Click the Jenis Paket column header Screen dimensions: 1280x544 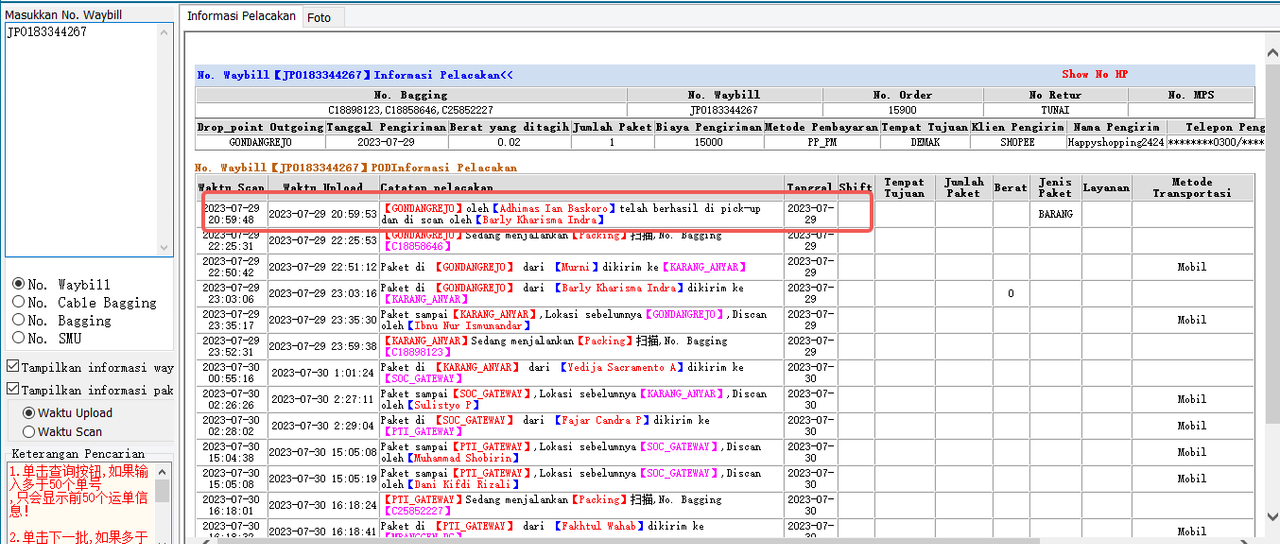point(1055,188)
